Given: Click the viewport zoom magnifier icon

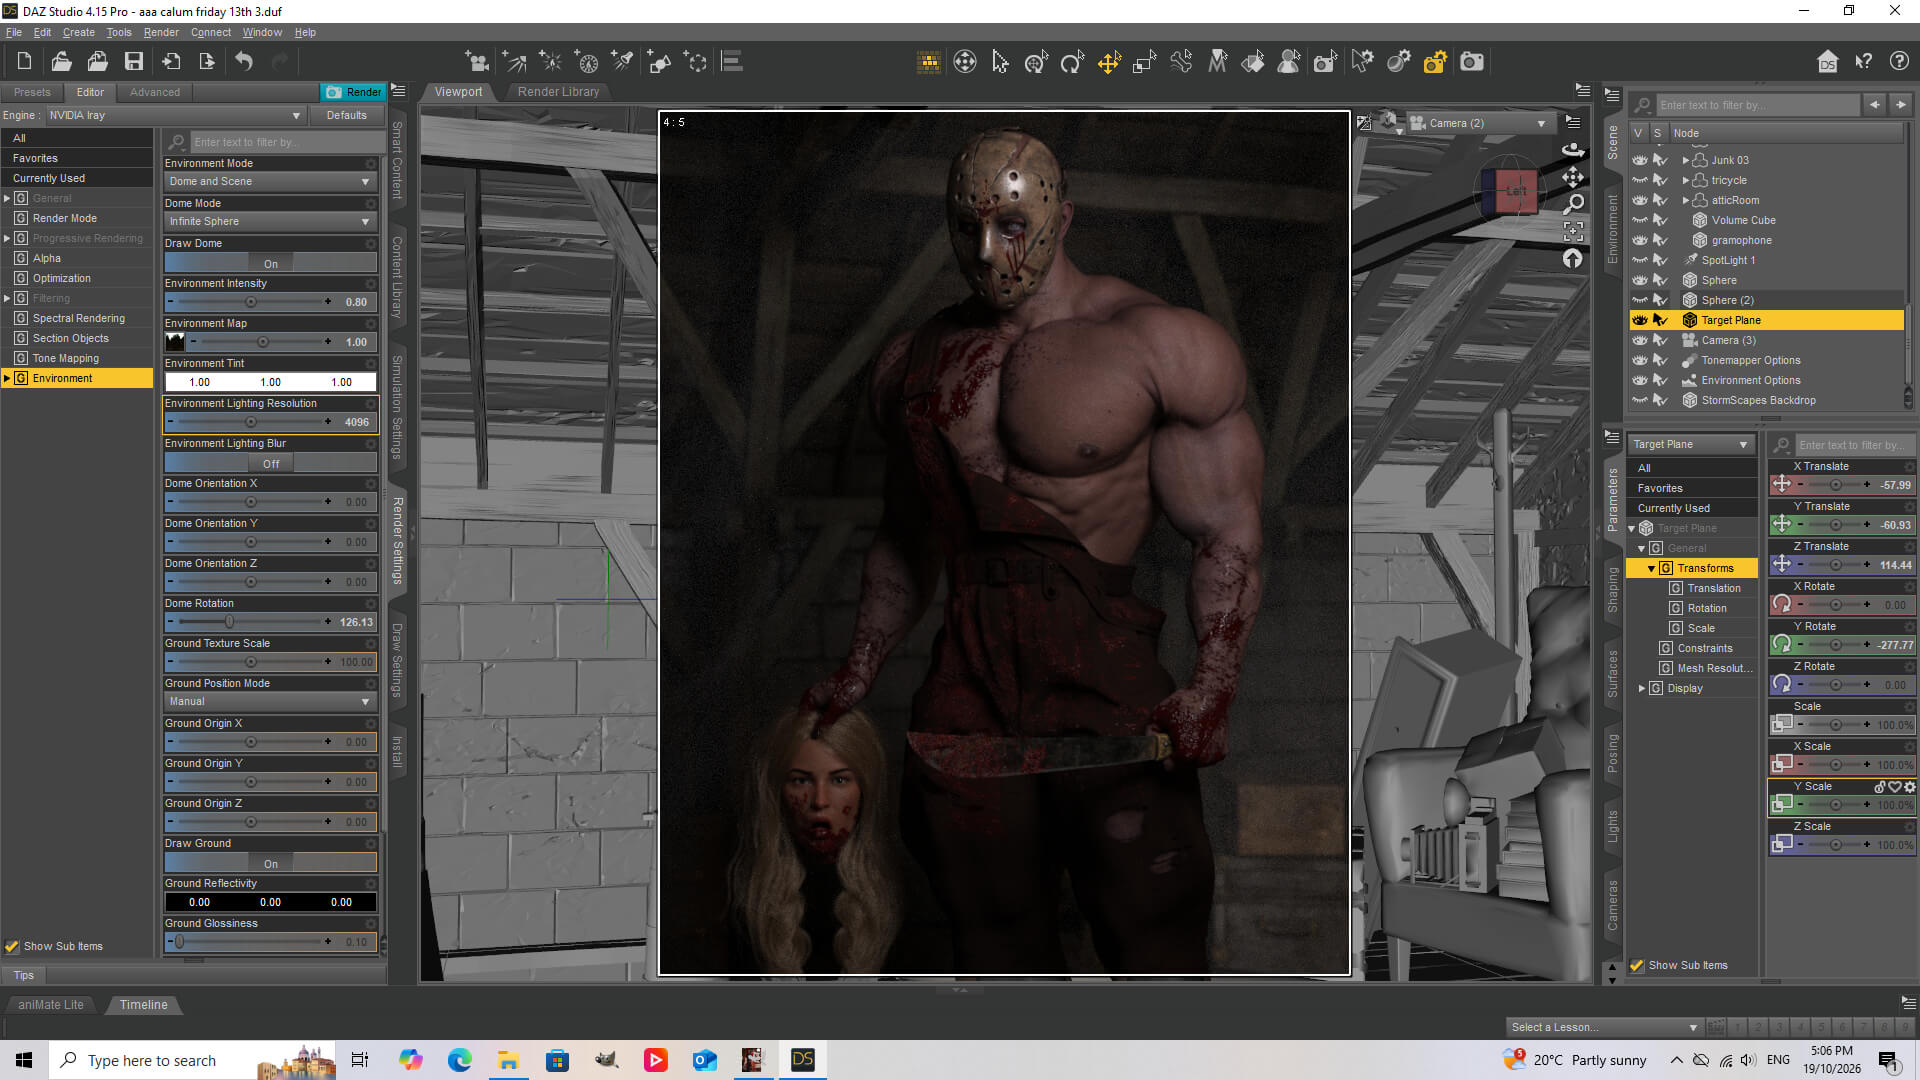Looking at the screenshot, I should (x=1573, y=204).
